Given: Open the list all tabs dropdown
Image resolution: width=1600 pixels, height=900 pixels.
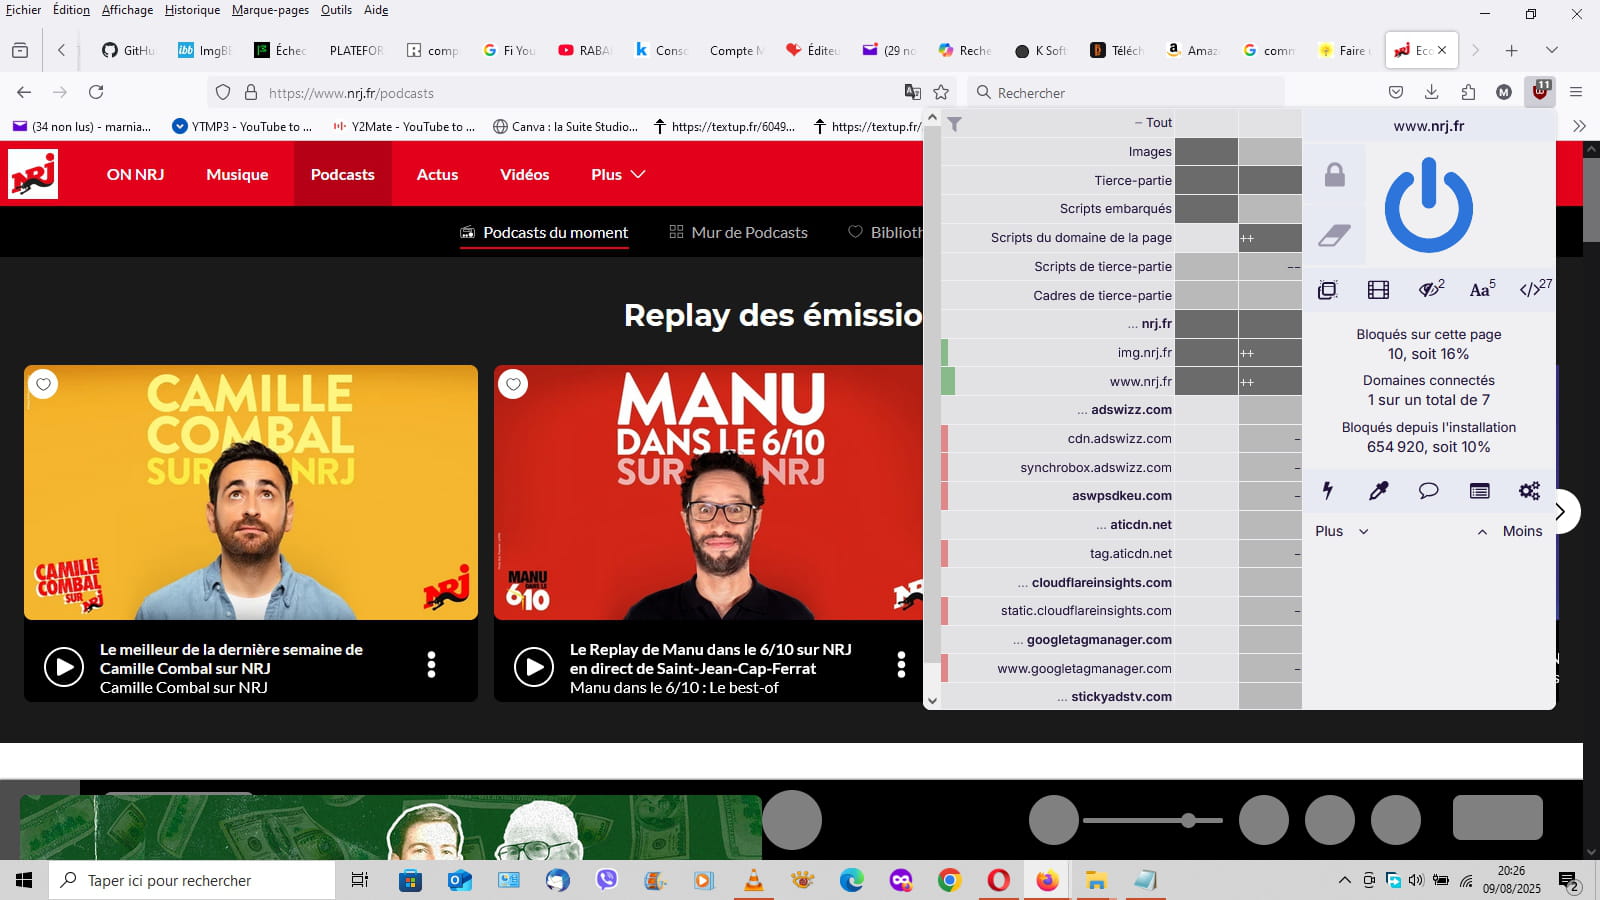Looking at the screenshot, I should (x=1552, y=50).
